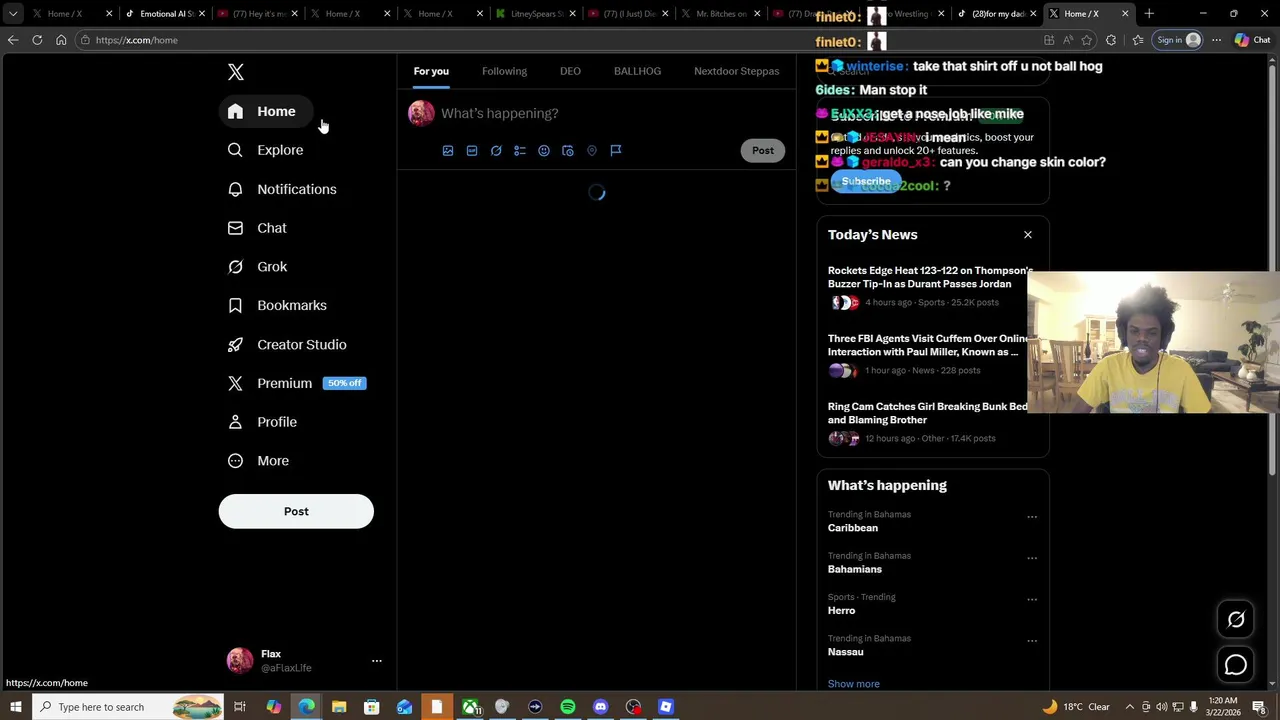The image size is (1280, 720).
Task: Open Explore search icon in sidebar
Action: (235, 150)
